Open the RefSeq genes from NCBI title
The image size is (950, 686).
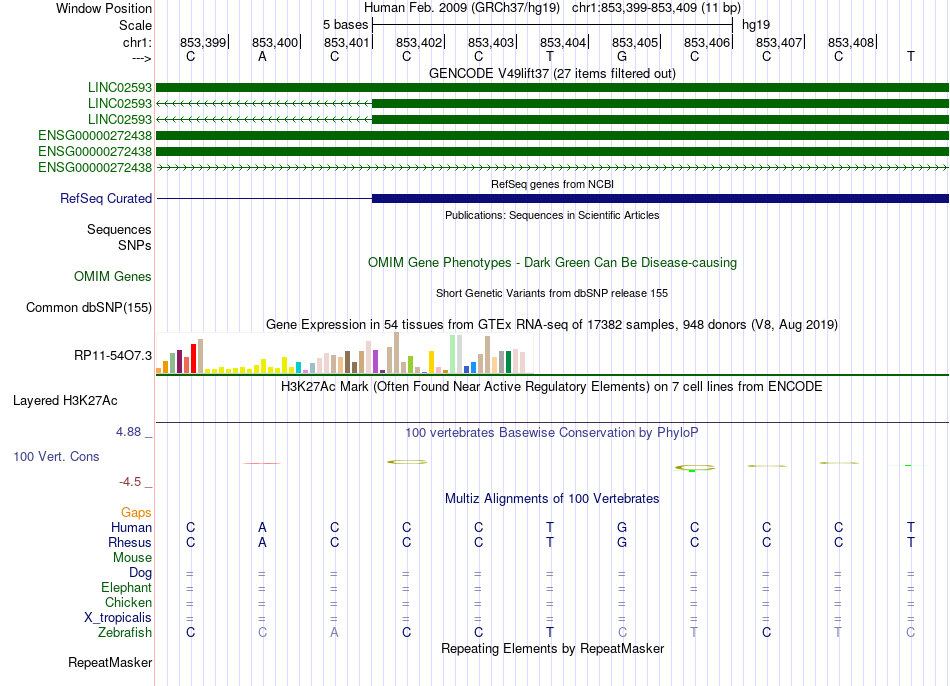pos(552,184)
